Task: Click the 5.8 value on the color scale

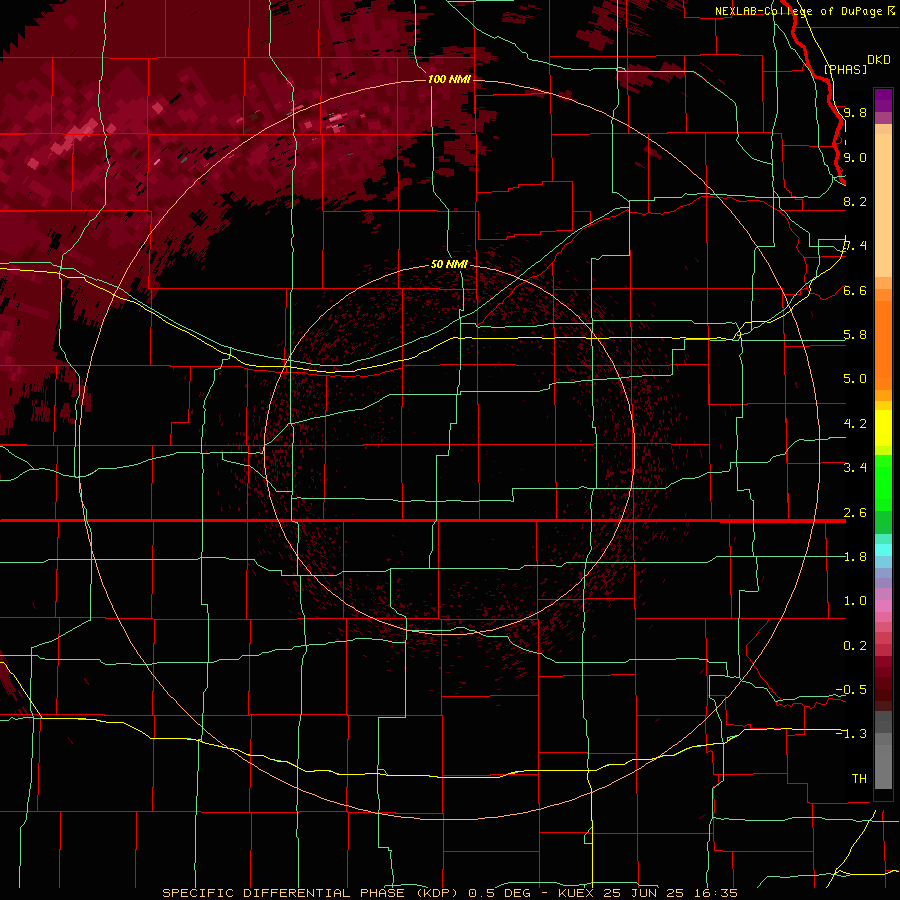Action: point(855,335)
